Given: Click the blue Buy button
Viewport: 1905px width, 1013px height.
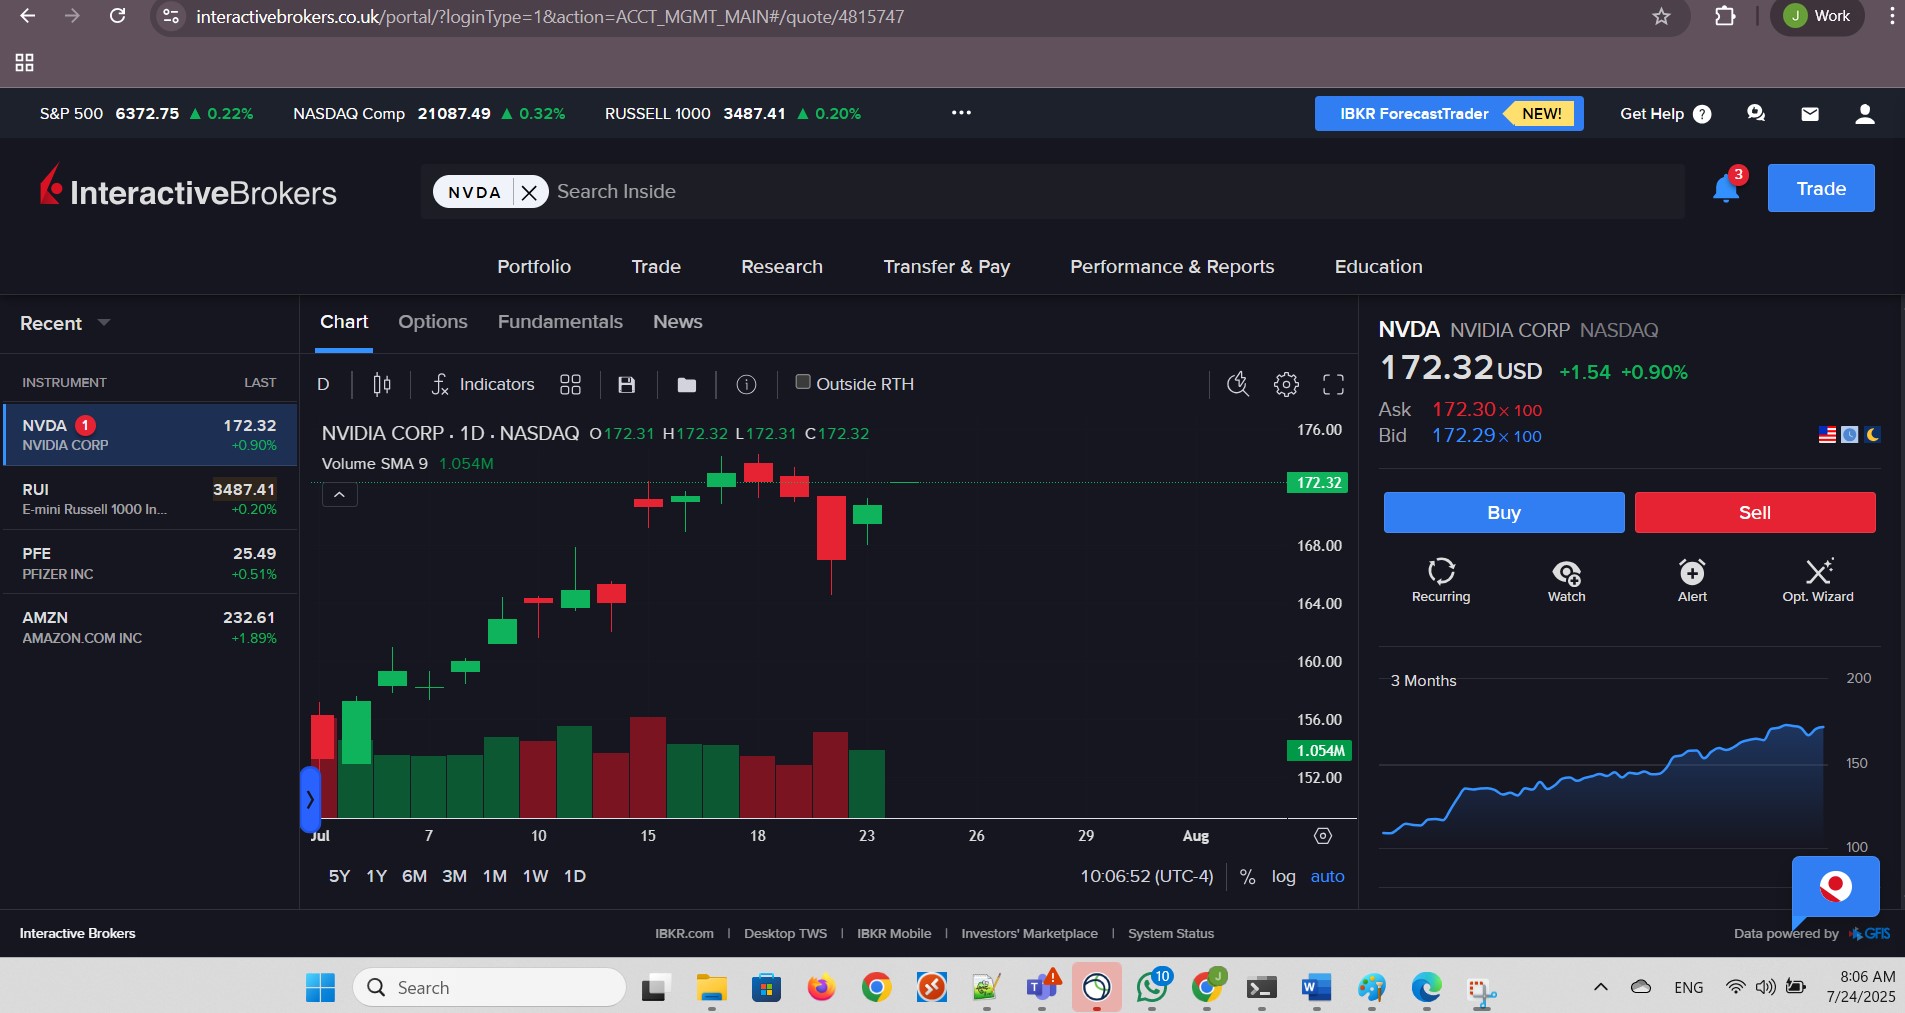Looking at the screenshot, I should [x=1503, y=513].
